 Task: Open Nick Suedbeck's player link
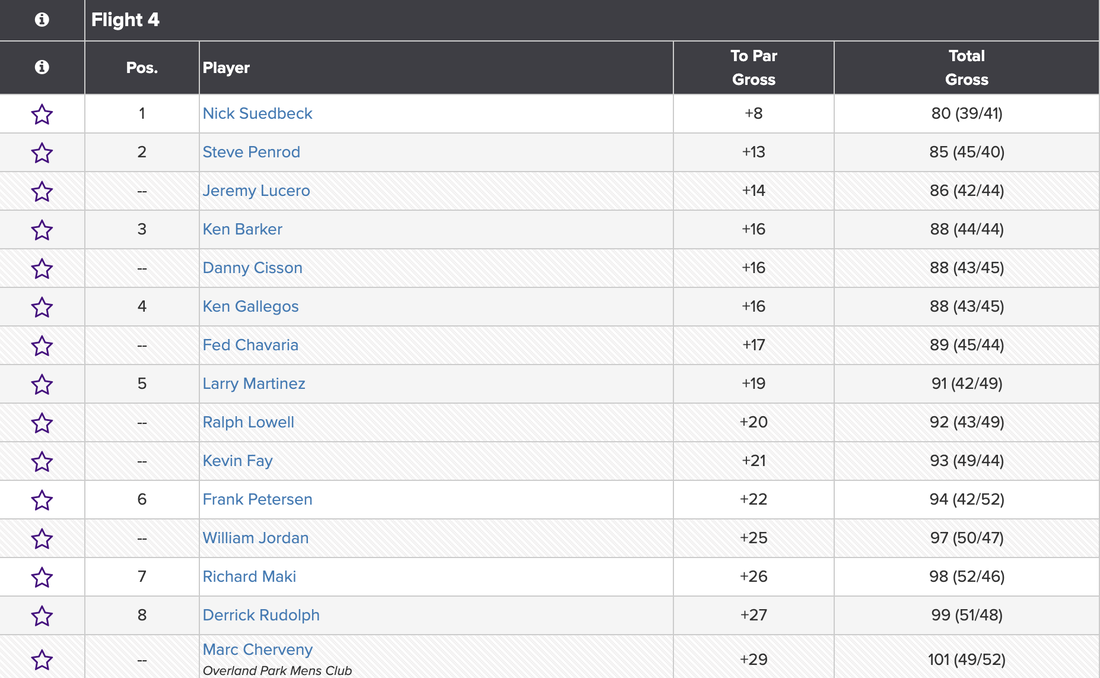pyautogui.click(x=257, y=114)
